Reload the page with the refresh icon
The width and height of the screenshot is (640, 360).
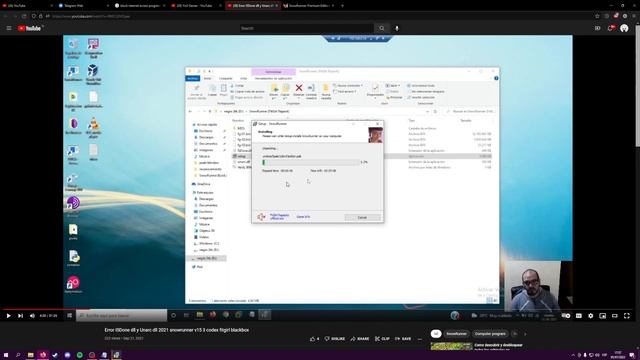[24, 16]
